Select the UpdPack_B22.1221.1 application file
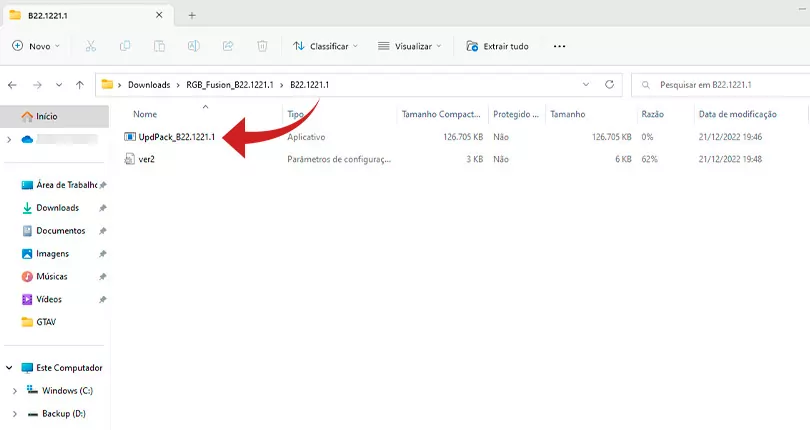Viewport: 810px width, 430px height. [176, 137]
